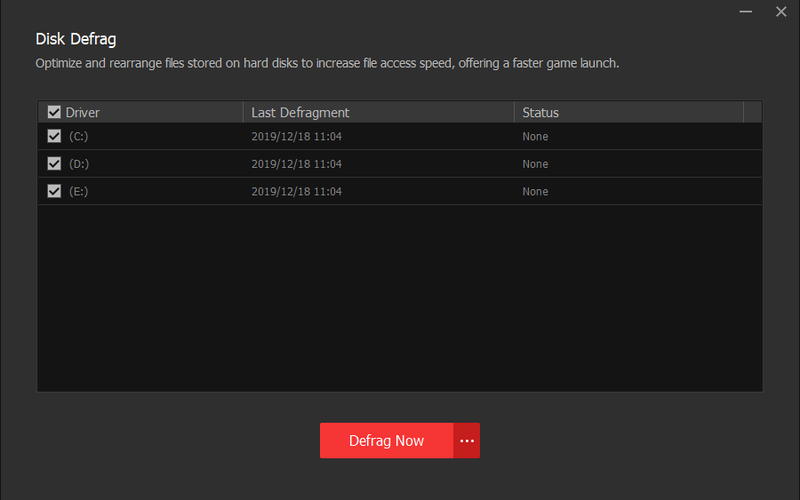Disable the (E:) drive checkbox
This screenshot has width=800, height=500.
(x=54, y=191)
